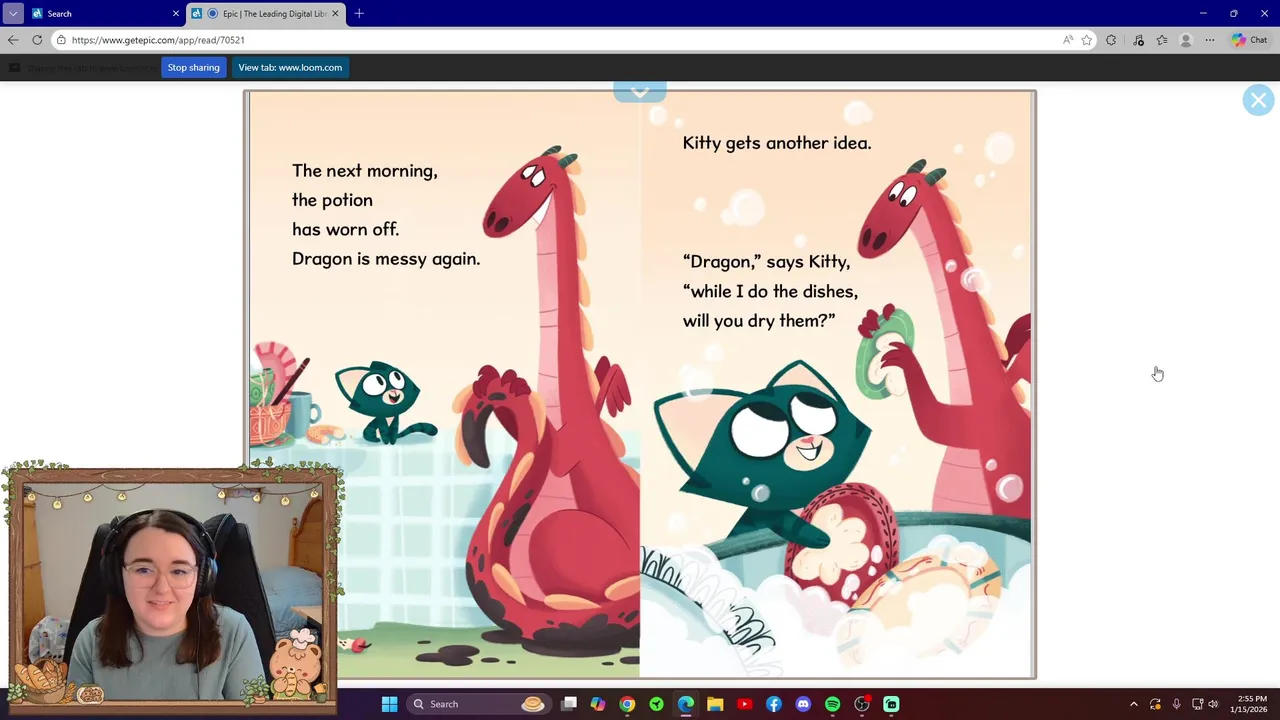Screen dimensions: 1280x720
Task: Open tab actions dropdown
Action: pos(13,14)
